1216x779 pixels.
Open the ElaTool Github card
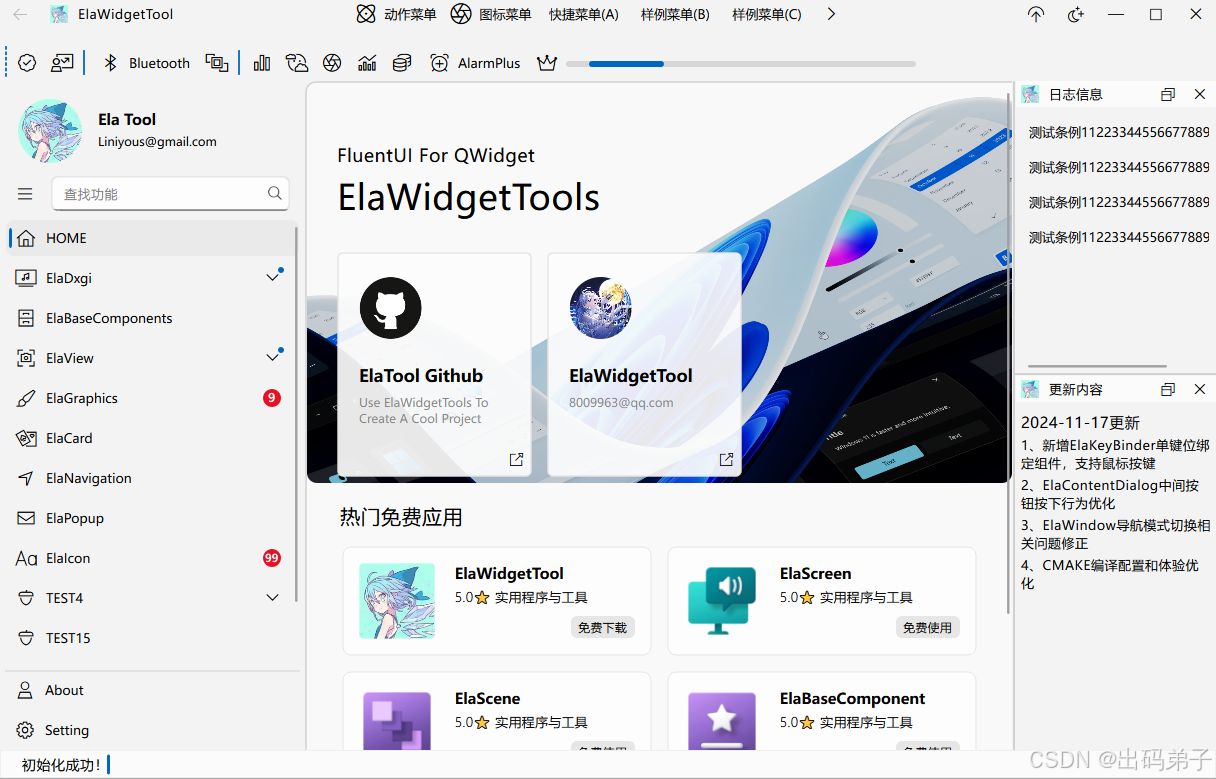tap(434, 364)
